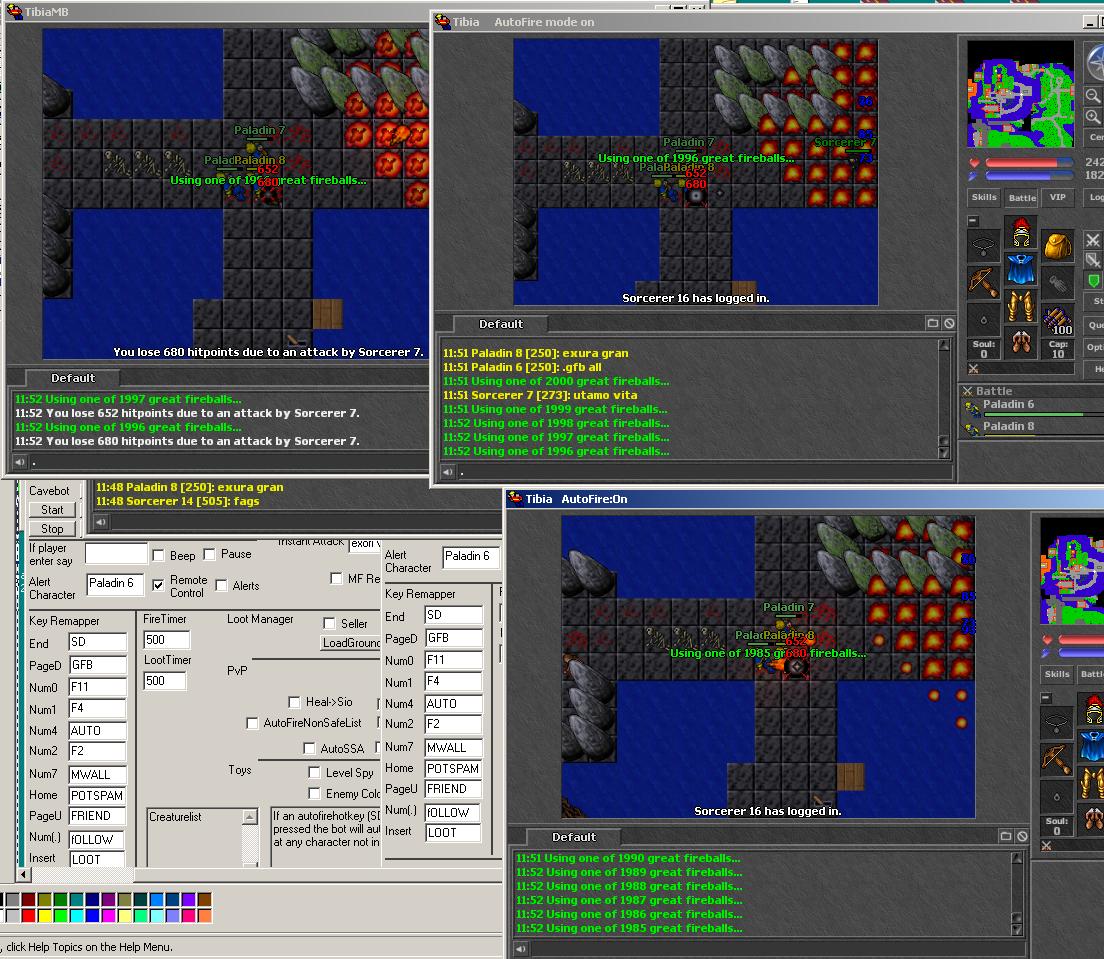This screenshot has height=959, width=1104.
Task: Click the speaker icon in top Tibia chat
Action: coord(448,472)
